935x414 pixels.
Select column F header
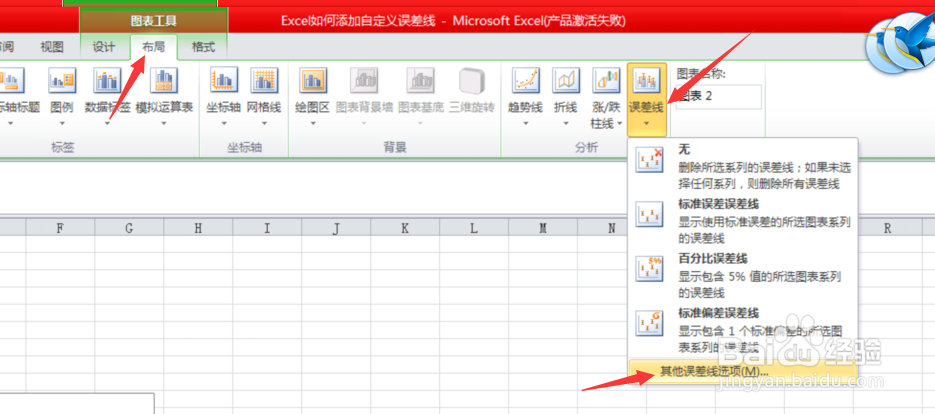pos(60,228)
